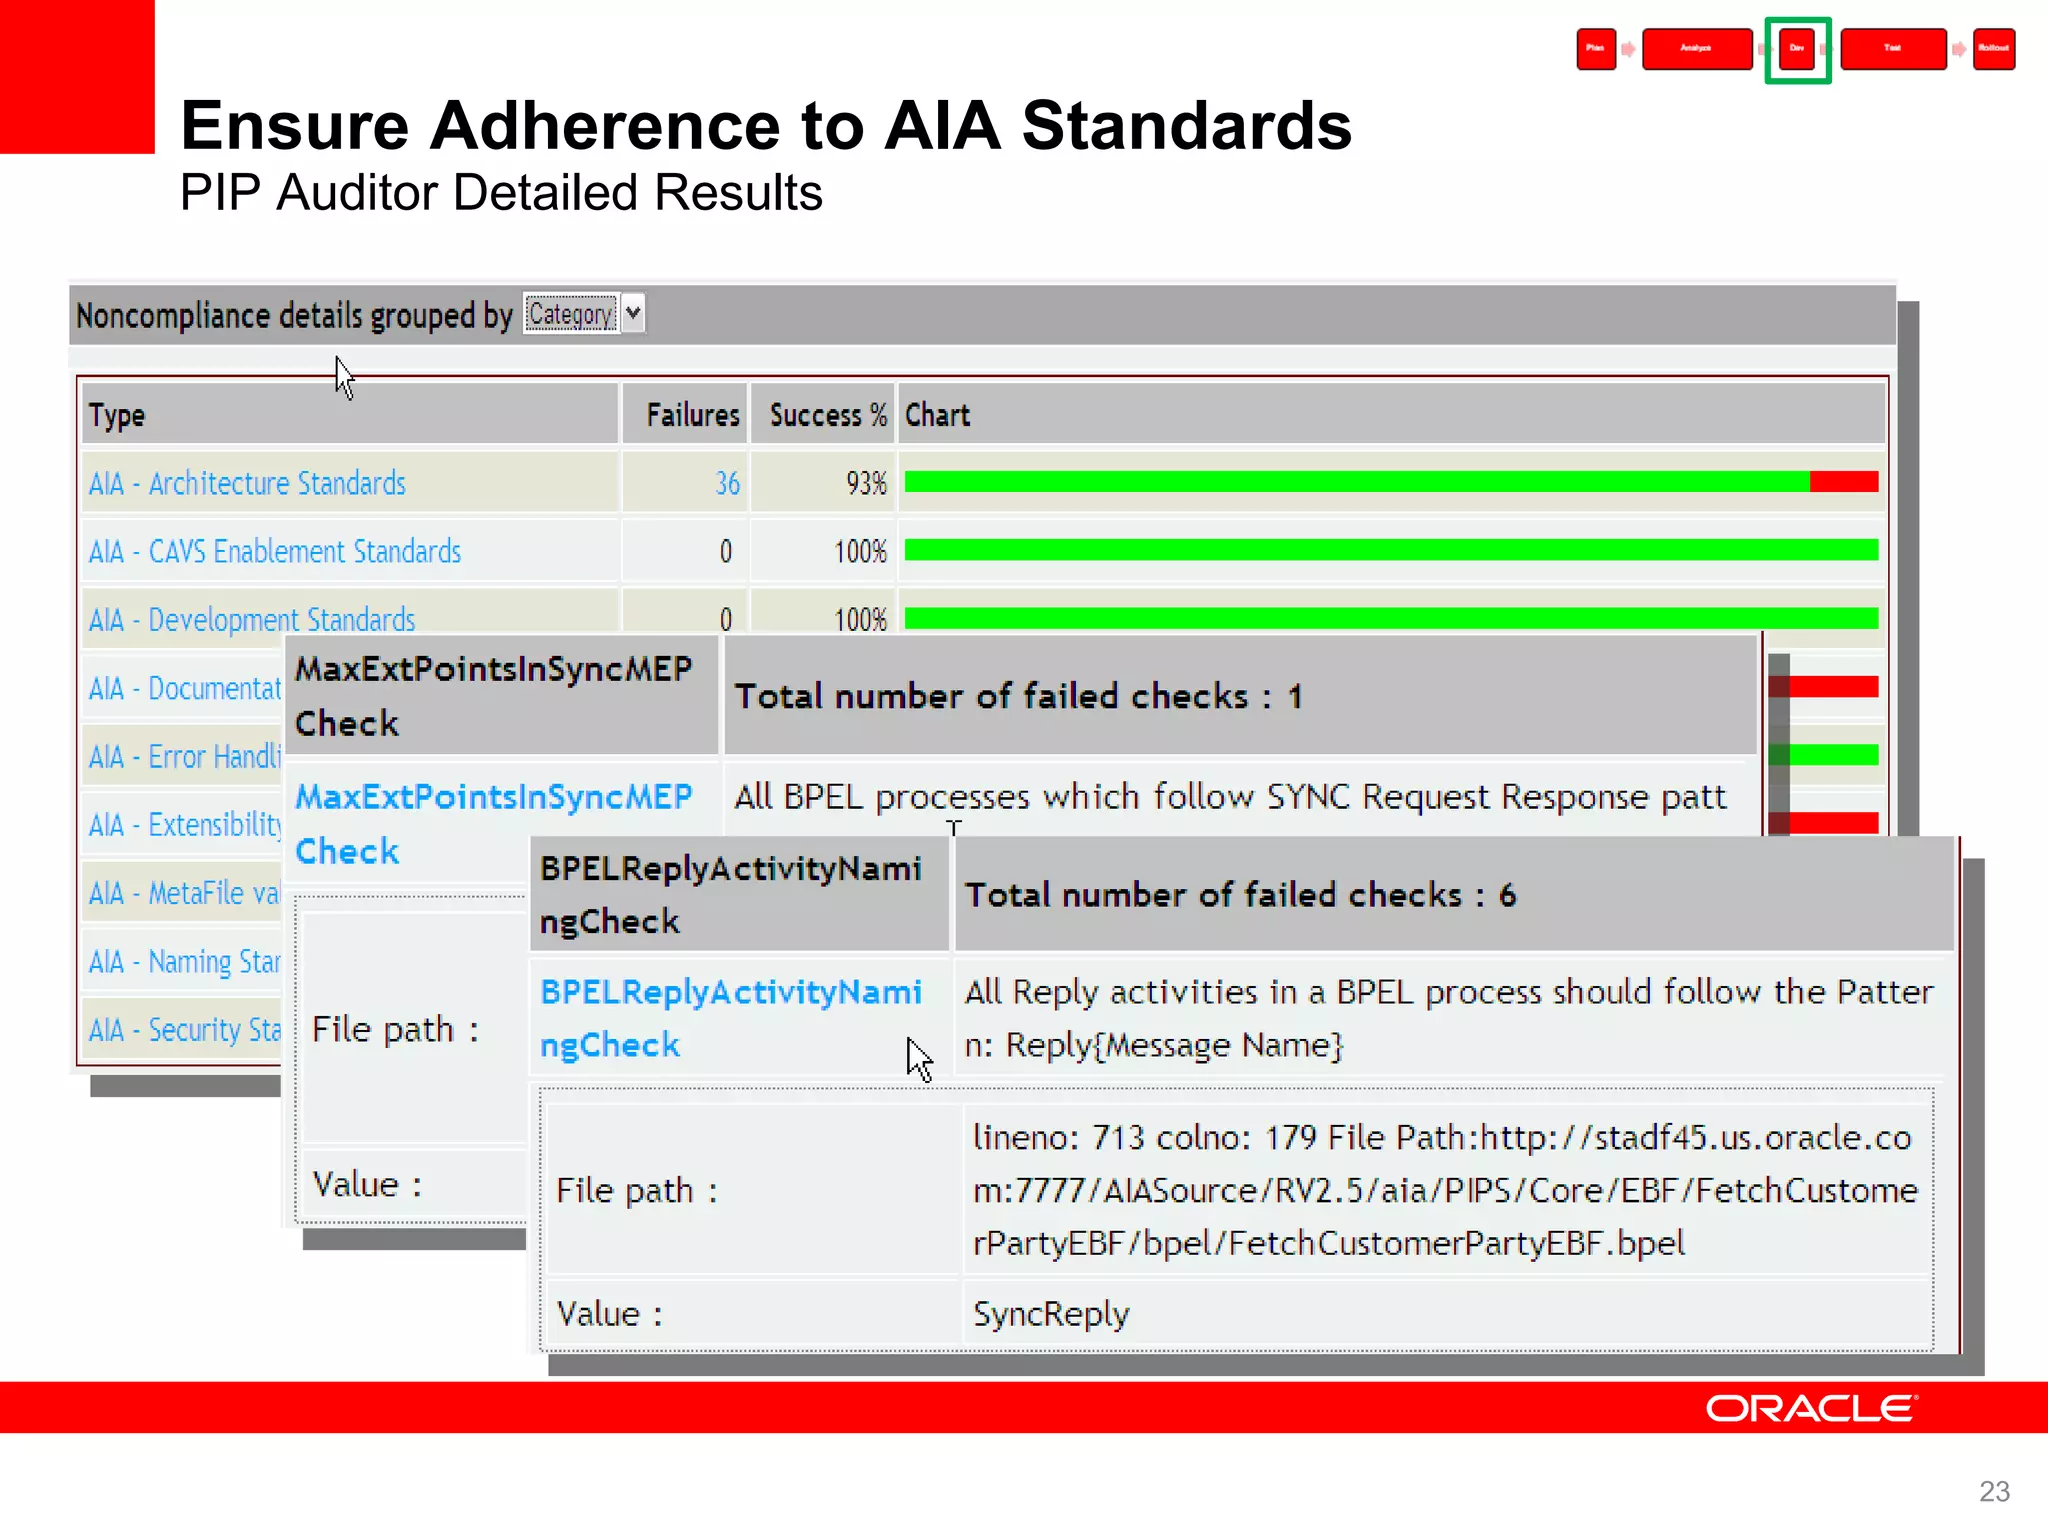This screenshot has width=2048, height=1536.
Task: Open the AIA - Naming Standards link
Action: (x=185, y=962)
